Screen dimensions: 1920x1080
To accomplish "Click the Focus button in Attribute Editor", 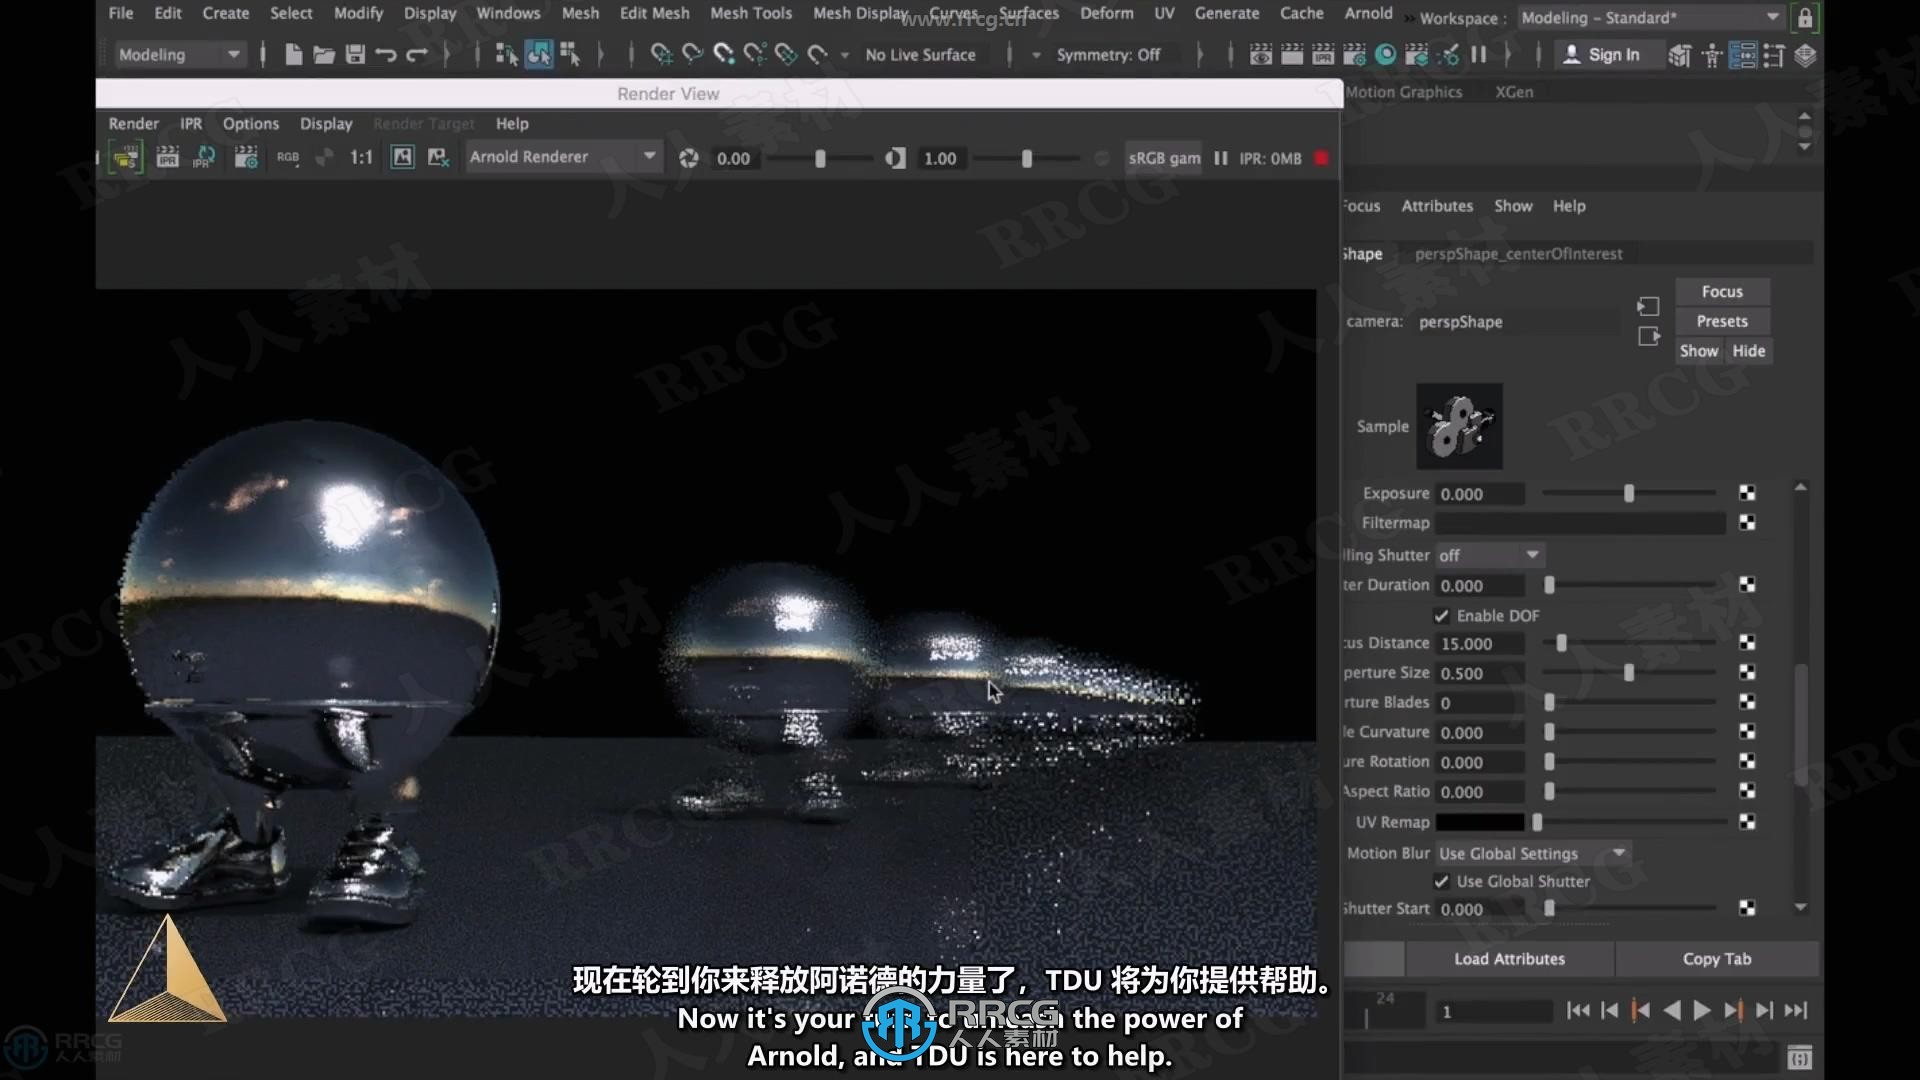I will 1722,291.
